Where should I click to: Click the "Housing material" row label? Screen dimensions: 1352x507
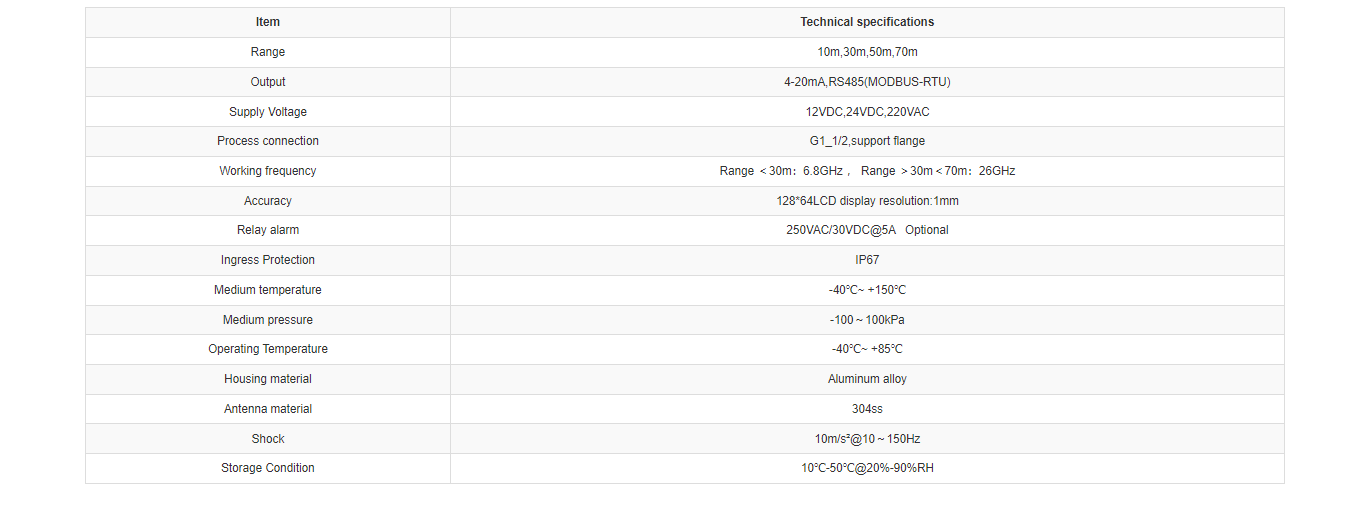268,379
